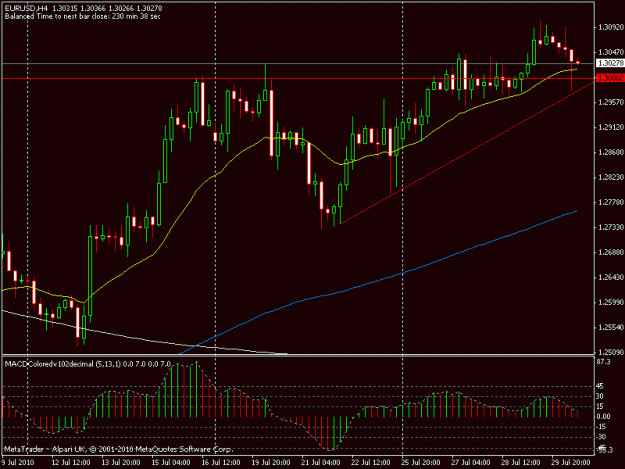Click the 22 Jul 12:00 time label

371,463
